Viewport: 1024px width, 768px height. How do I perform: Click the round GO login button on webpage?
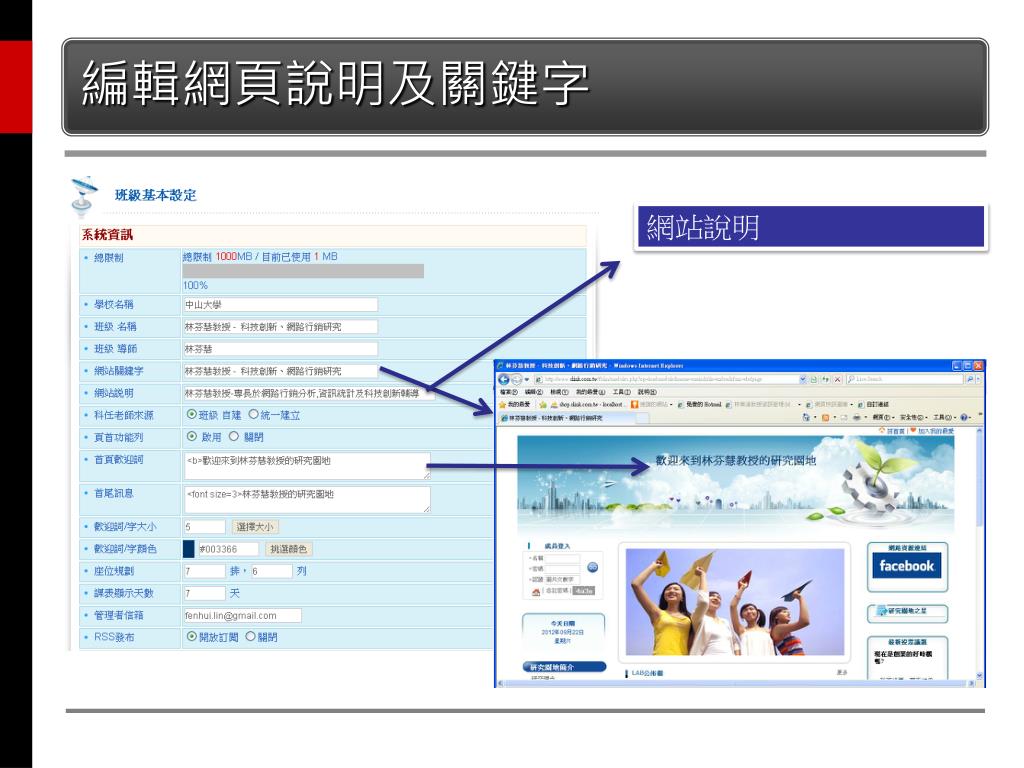tap(593, 568)
